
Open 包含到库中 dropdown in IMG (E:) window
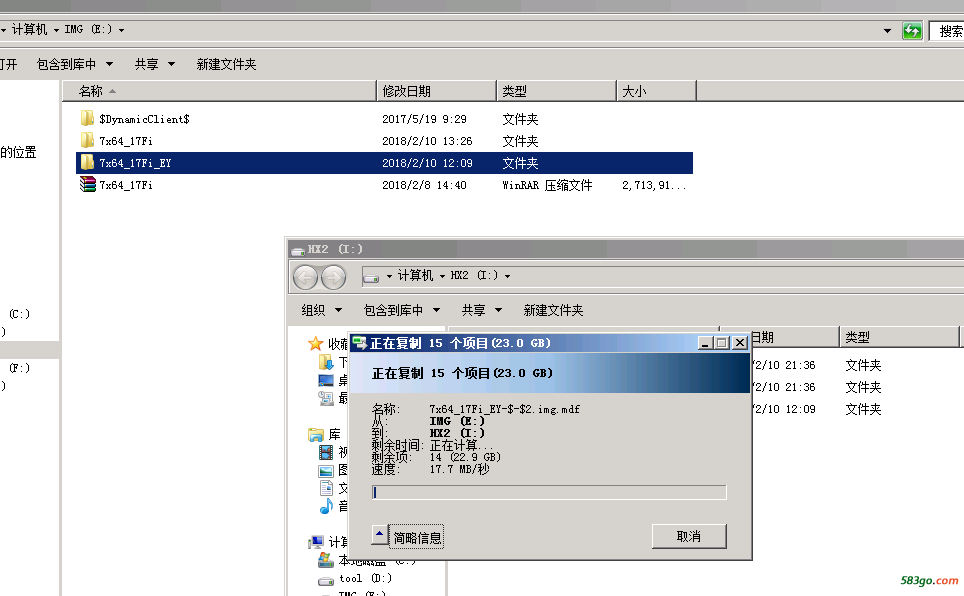point(75,64)
